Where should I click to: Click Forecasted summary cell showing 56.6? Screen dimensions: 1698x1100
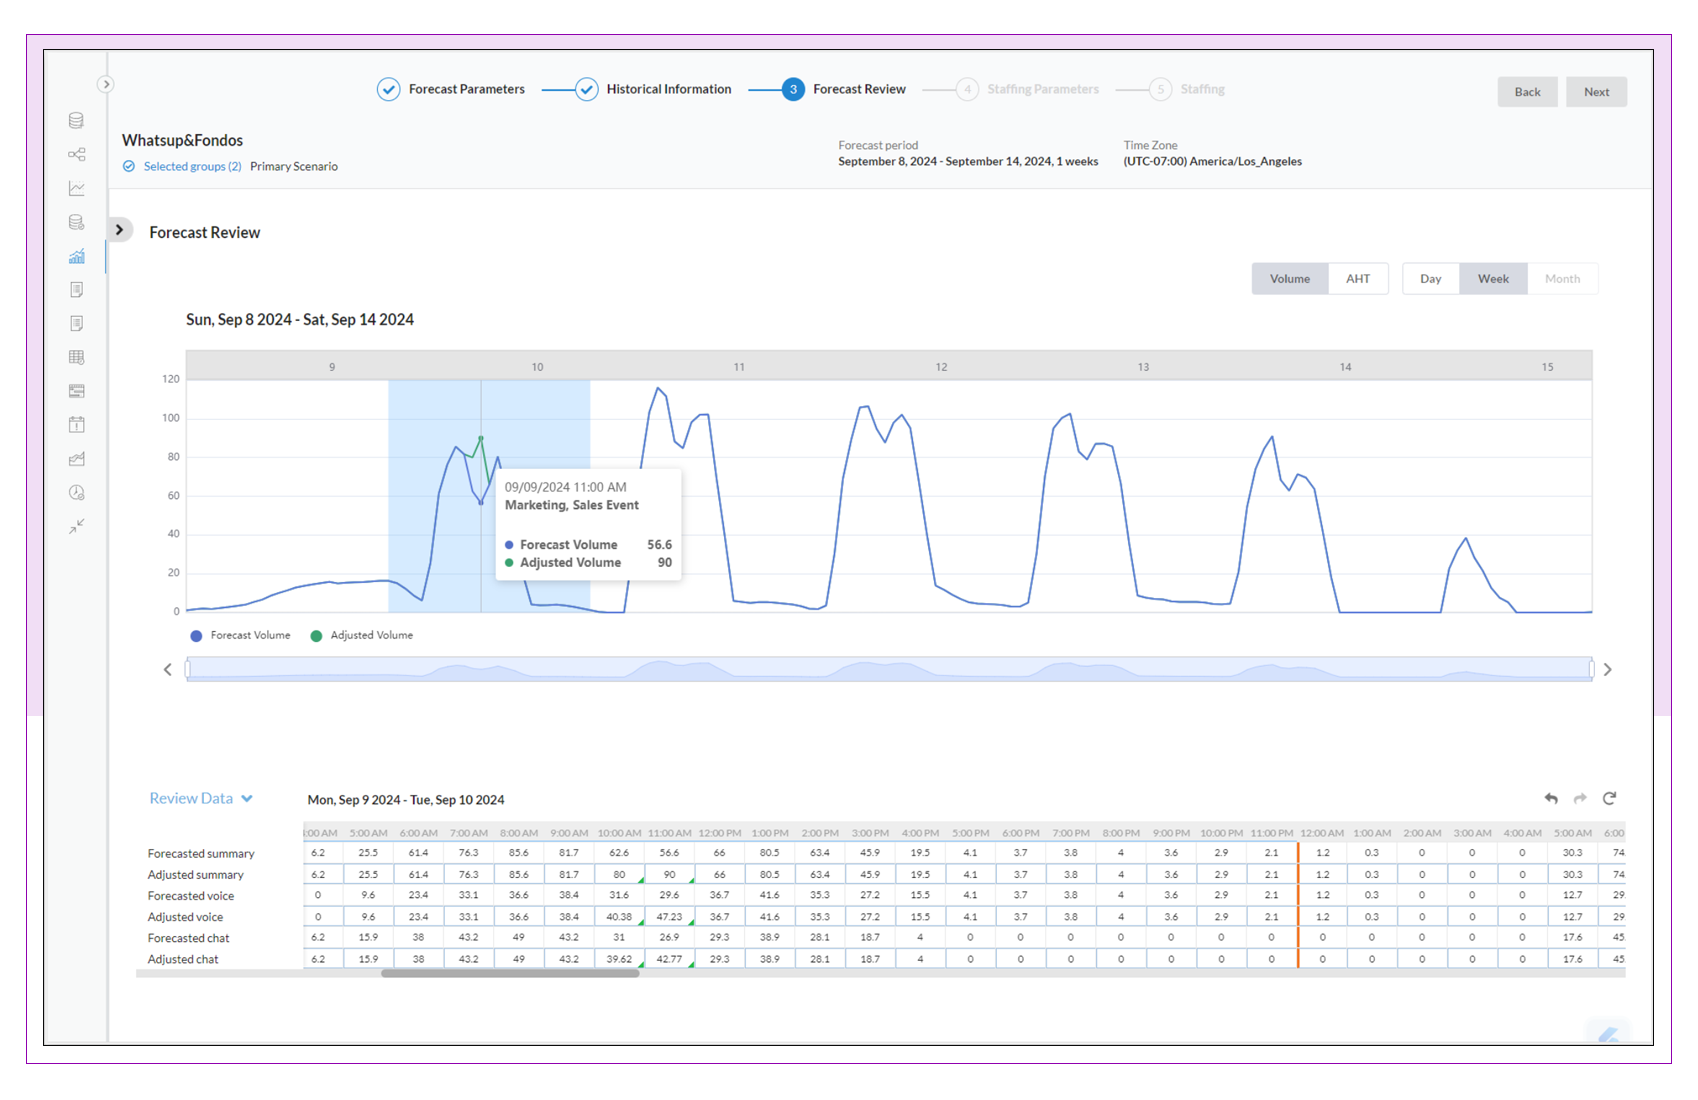pyautogui.click(x=669, y=853)
